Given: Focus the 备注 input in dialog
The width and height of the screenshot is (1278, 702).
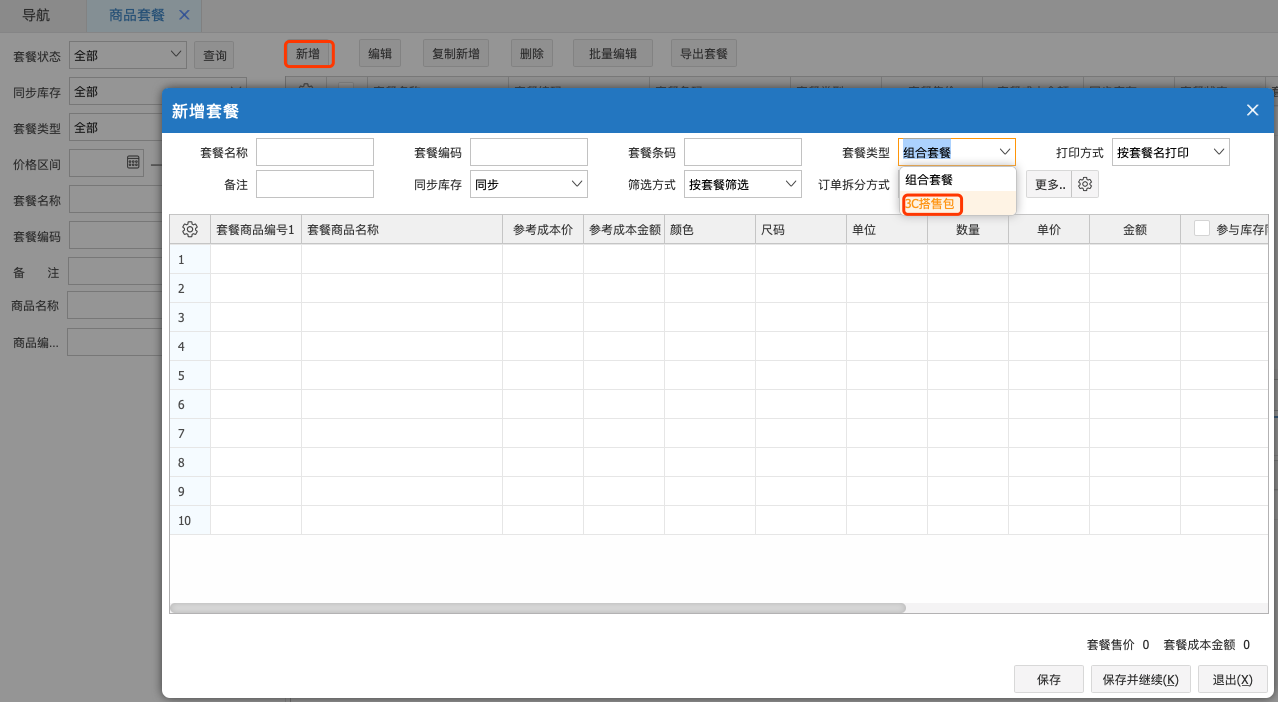Looking at the screenshot, I should click(x=315, y=184).
